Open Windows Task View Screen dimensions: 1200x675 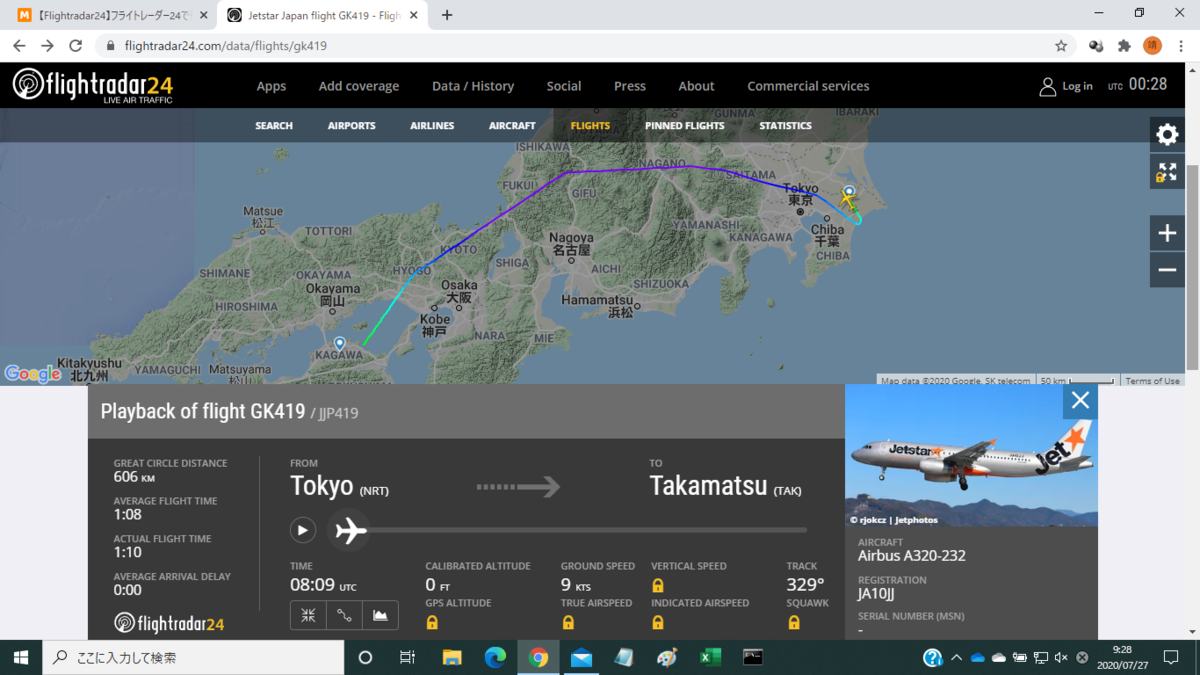[407, 657]
